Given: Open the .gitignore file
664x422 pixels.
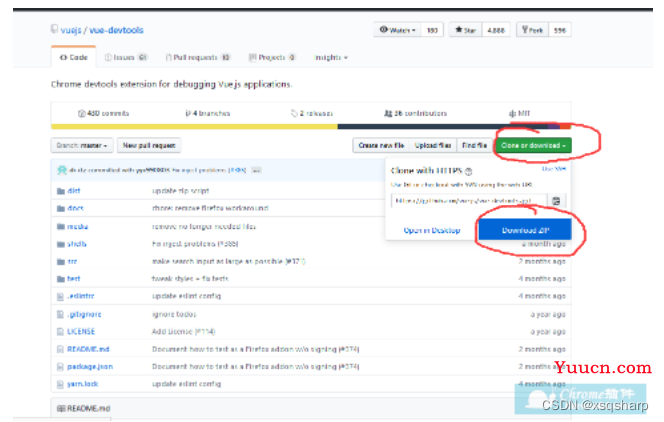Looking at the screenshot, I should tap(84, 314).
